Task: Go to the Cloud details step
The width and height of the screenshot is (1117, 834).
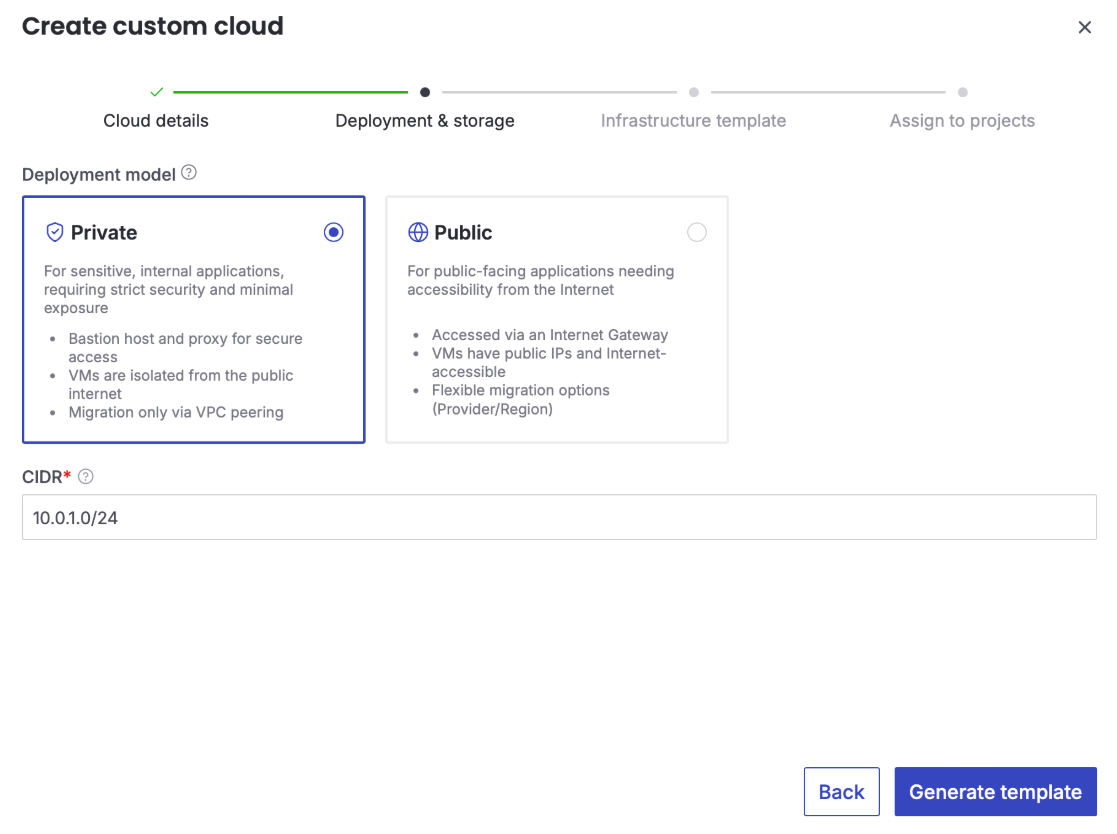Action: [x=156, y=120]
